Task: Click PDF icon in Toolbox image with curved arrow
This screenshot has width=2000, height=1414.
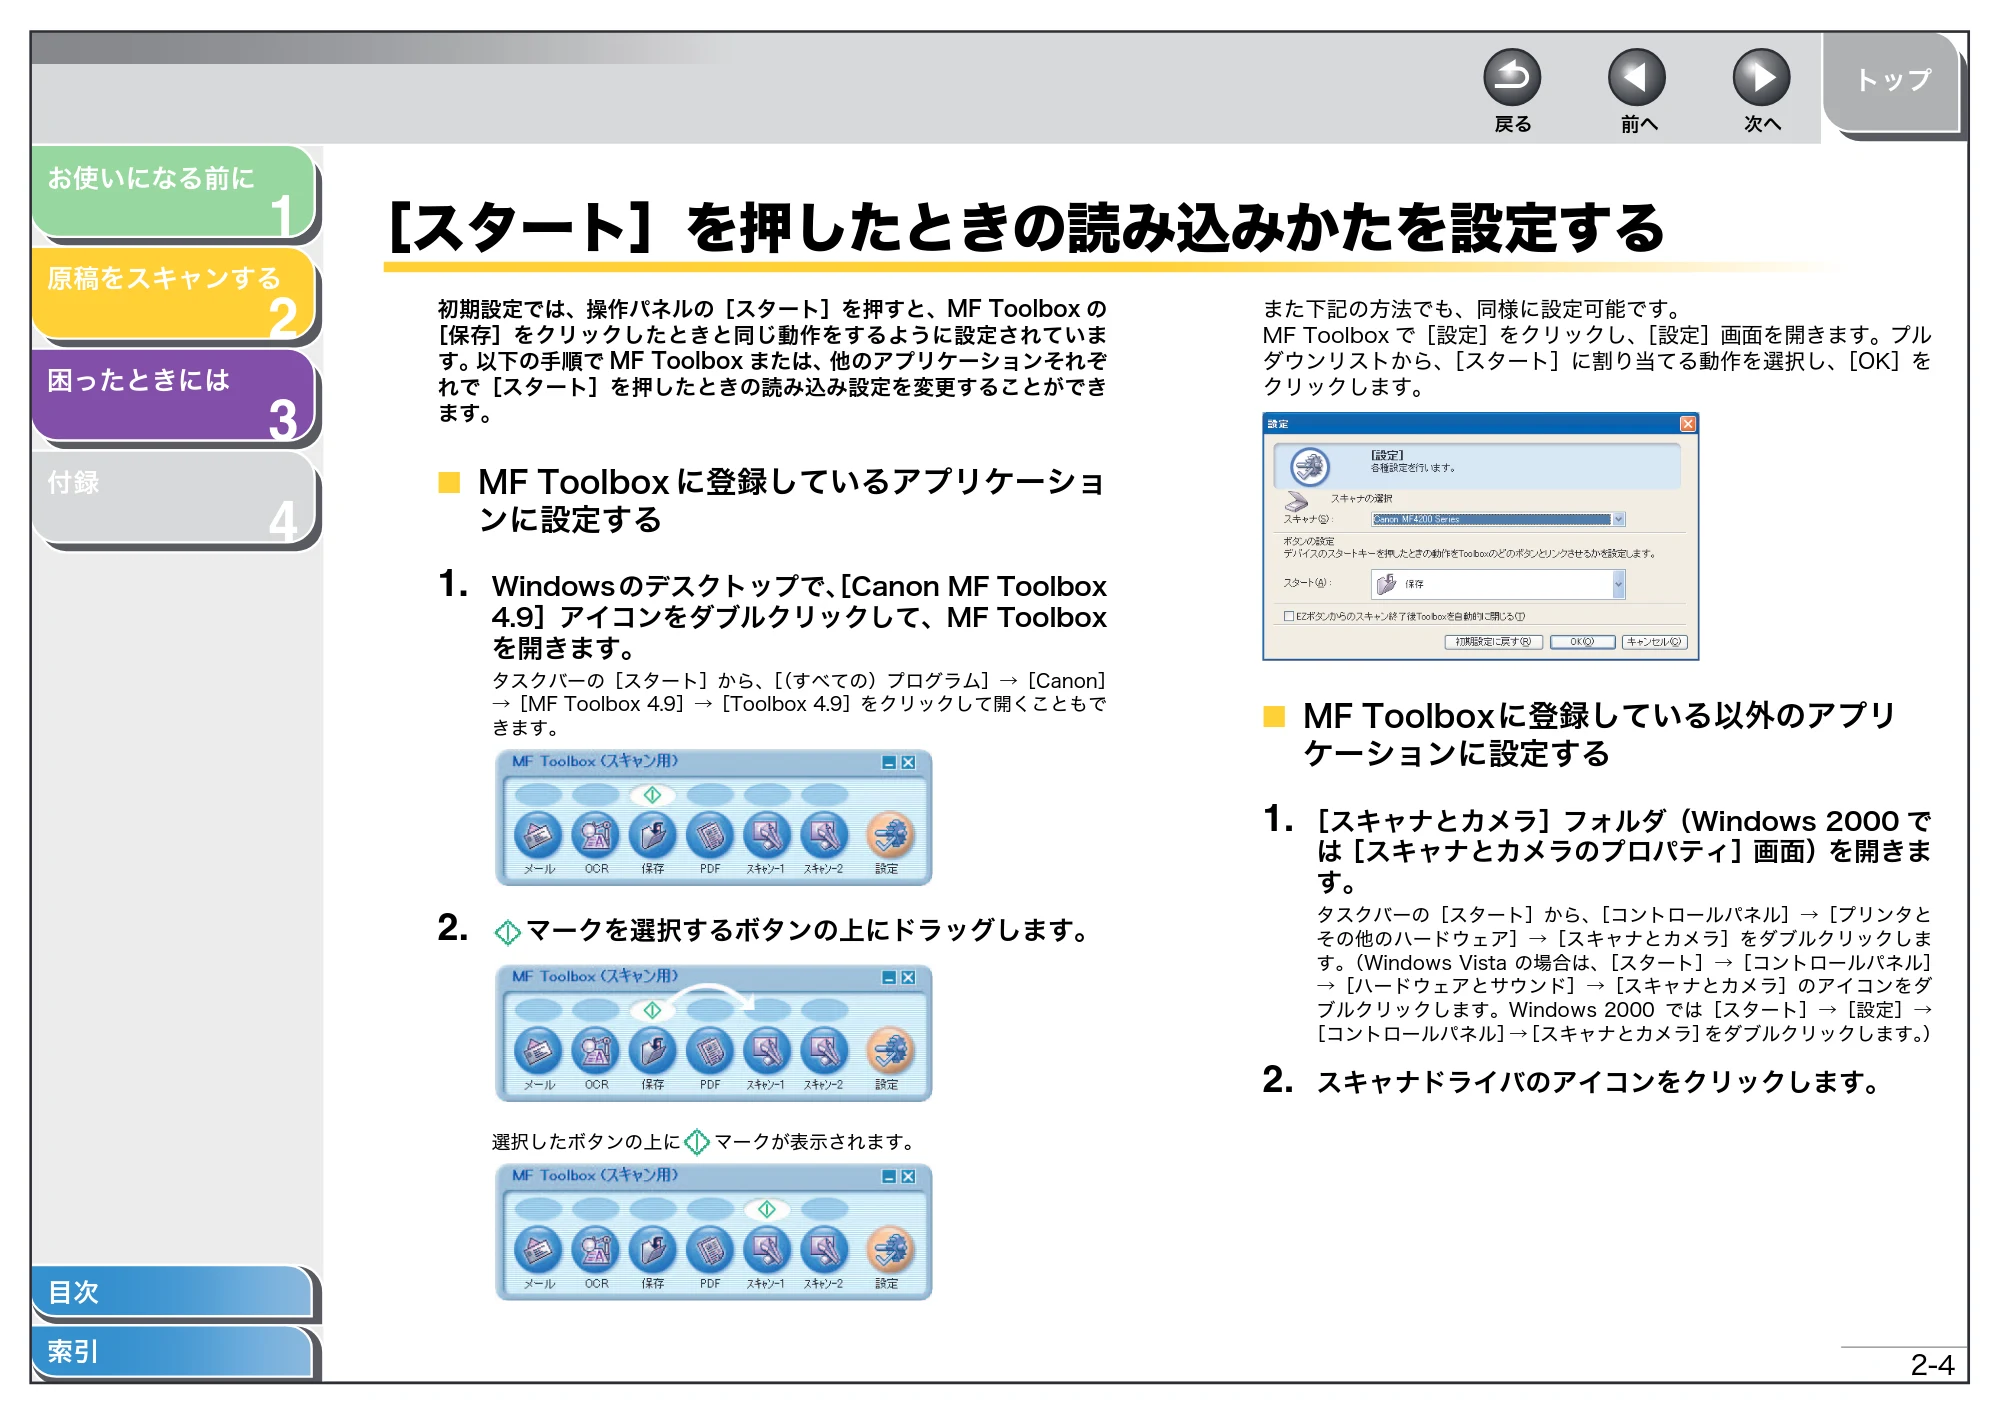Action: tap(710, 1051)
